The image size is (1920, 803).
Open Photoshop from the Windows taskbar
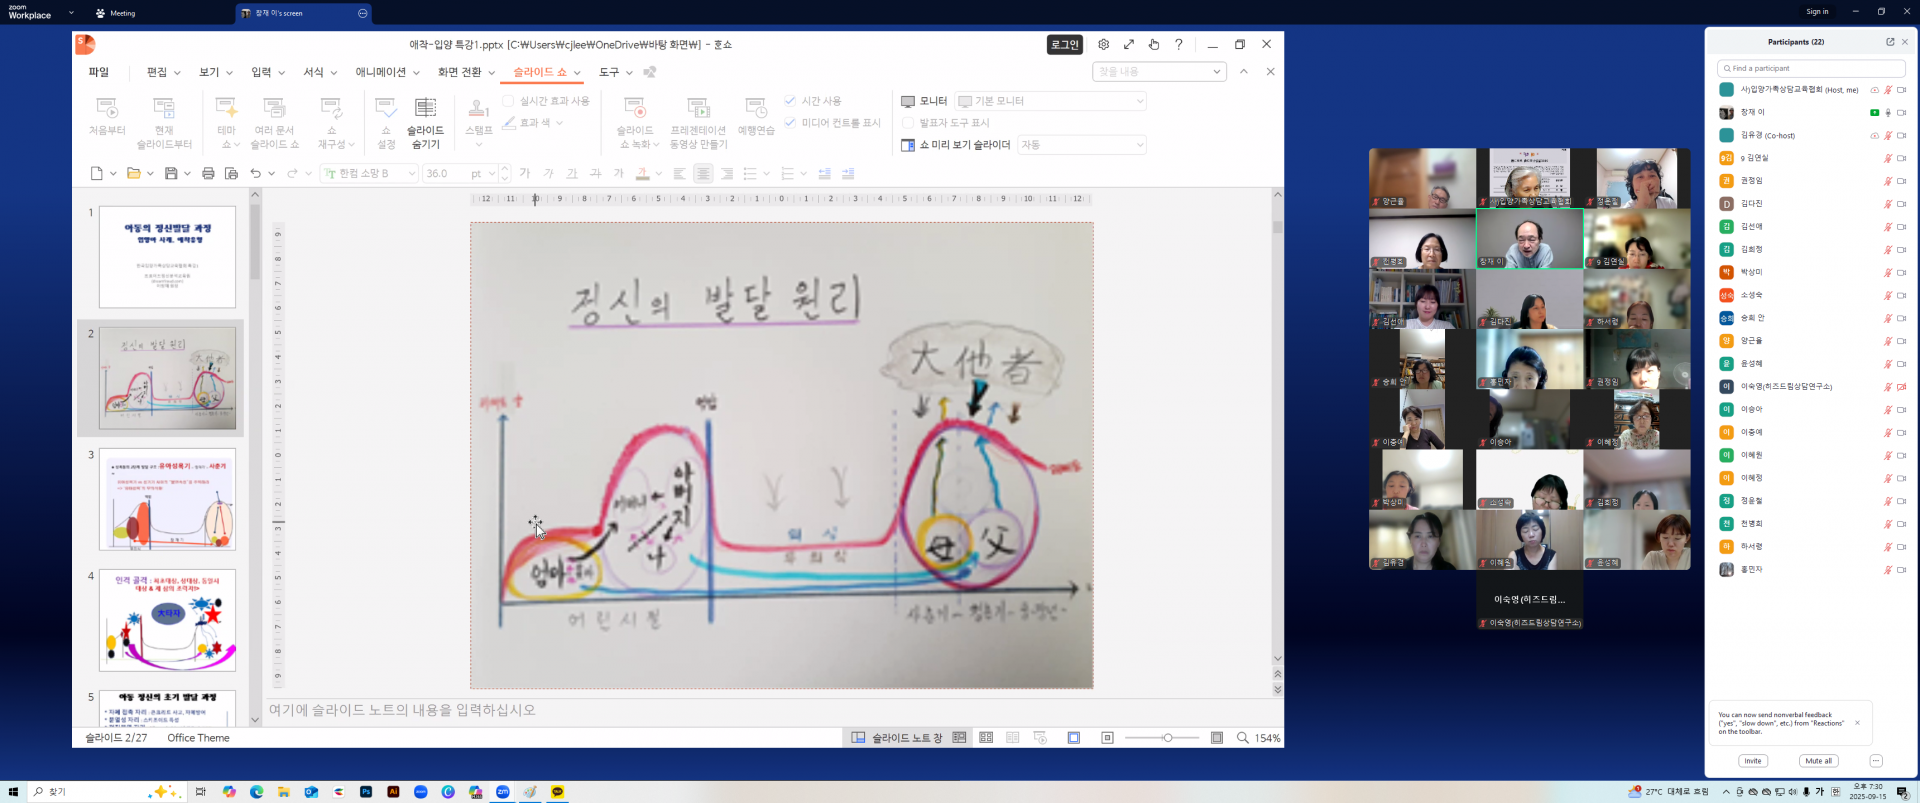click(x=366, y=792)
